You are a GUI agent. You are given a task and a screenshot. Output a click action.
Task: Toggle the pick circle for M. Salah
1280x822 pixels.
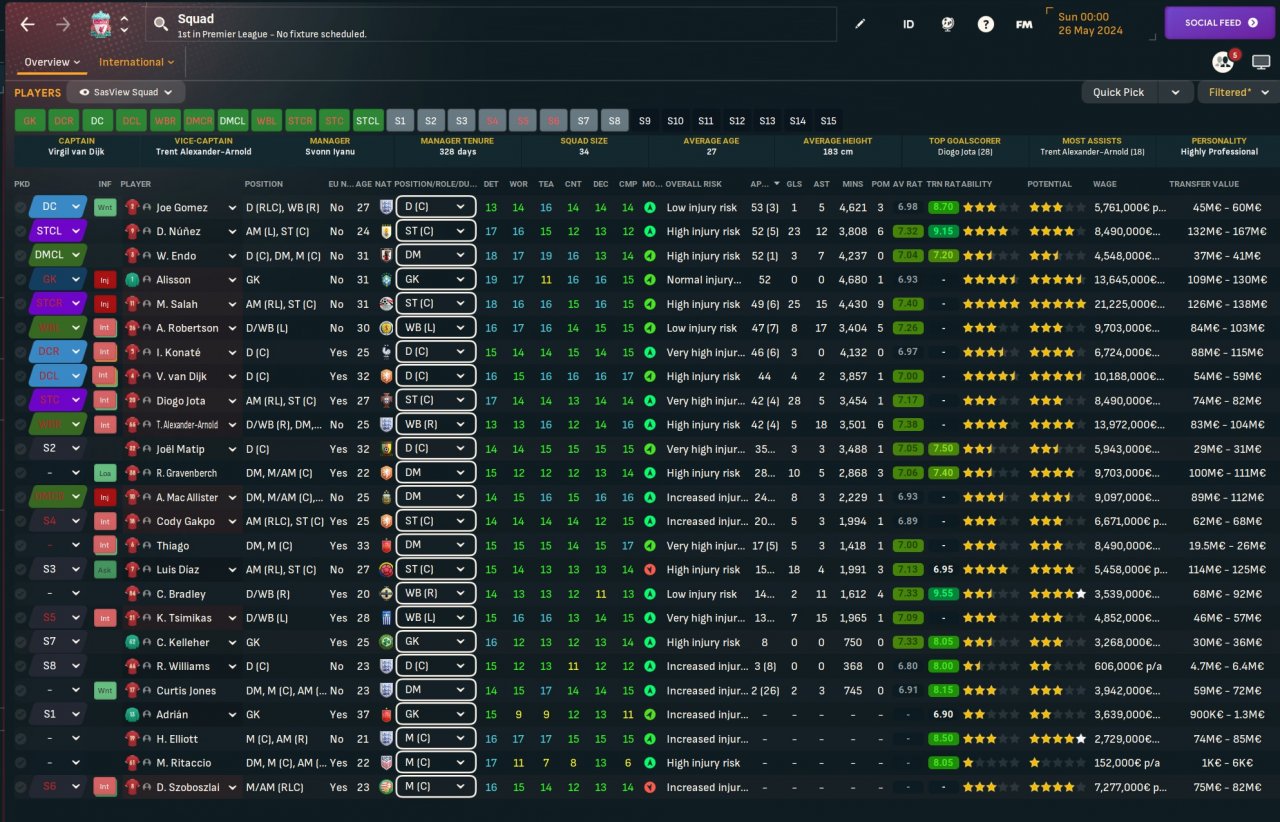(20, 304)
